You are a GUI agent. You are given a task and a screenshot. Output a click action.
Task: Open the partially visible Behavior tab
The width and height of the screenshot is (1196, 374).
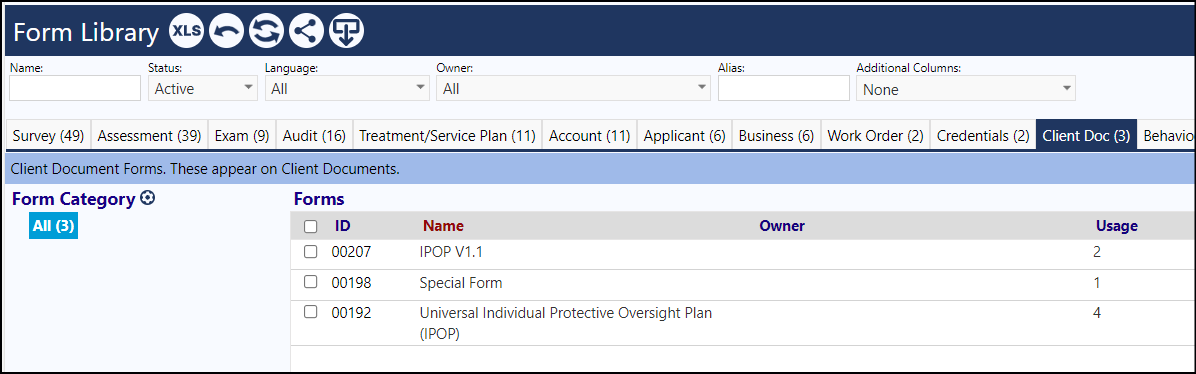[x=1166, y=136]
